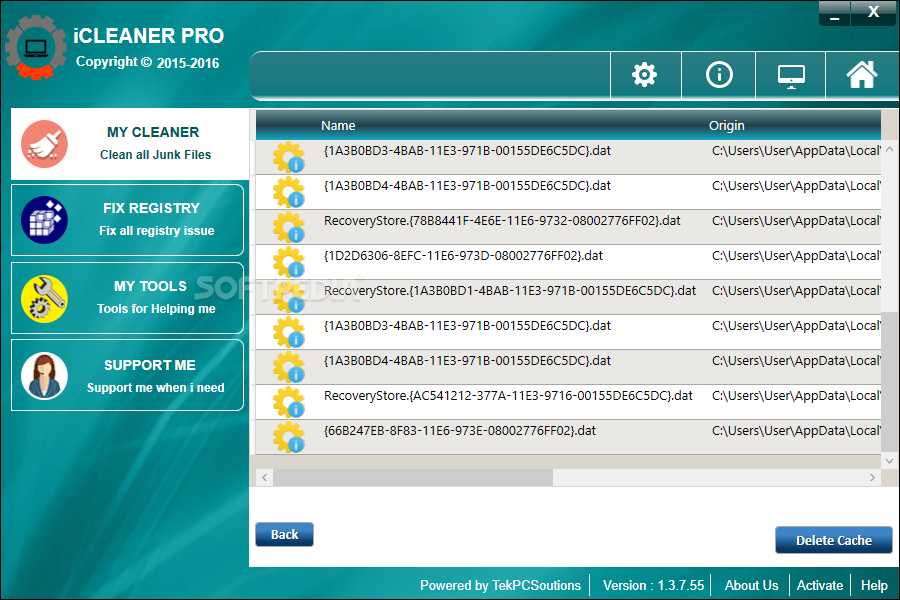This screenshot has width=900, height=600.
Task: Click the Delete Cache button
Action: (x=833, y=540)
